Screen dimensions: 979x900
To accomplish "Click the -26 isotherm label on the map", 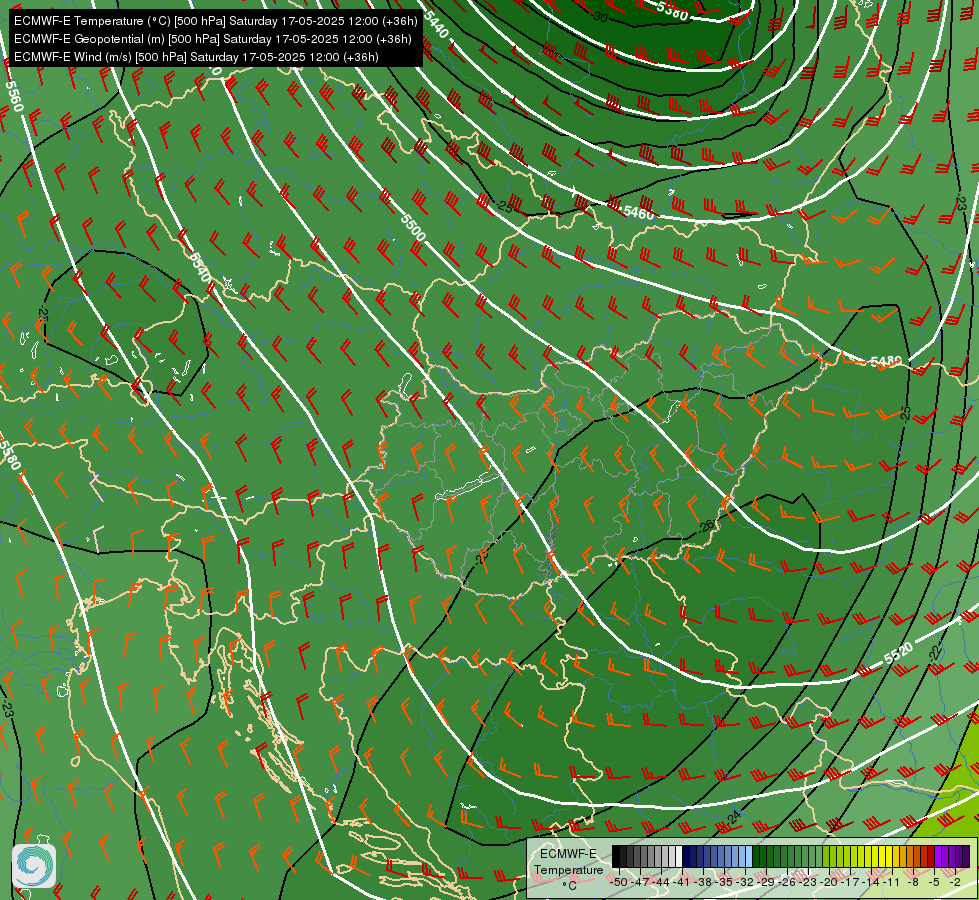I will 706,526.
